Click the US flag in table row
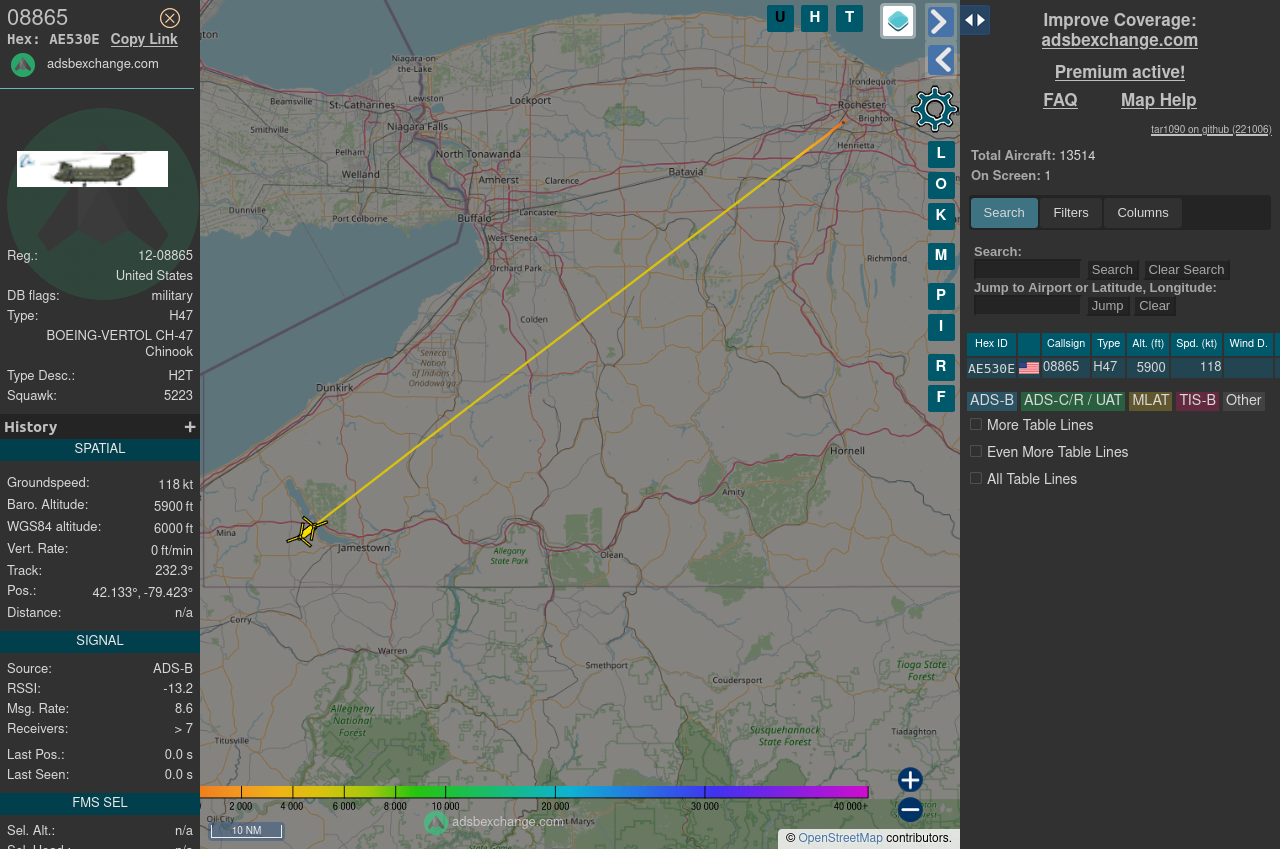The image size is (1280, 849). [1029, 368]
